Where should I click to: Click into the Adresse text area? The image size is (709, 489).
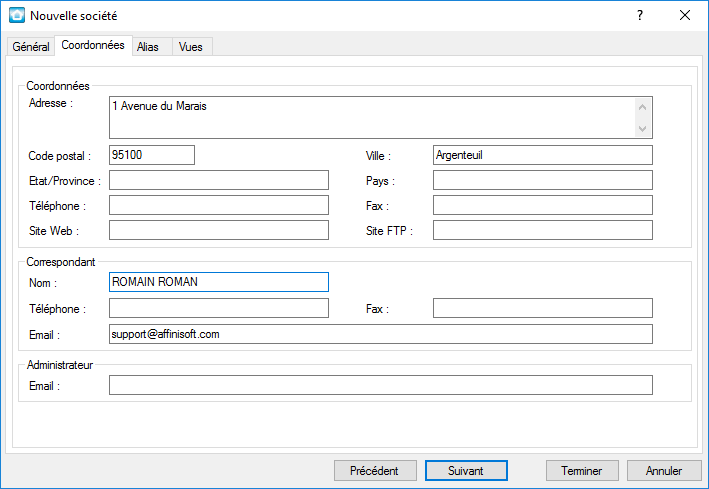click(381, 117)
